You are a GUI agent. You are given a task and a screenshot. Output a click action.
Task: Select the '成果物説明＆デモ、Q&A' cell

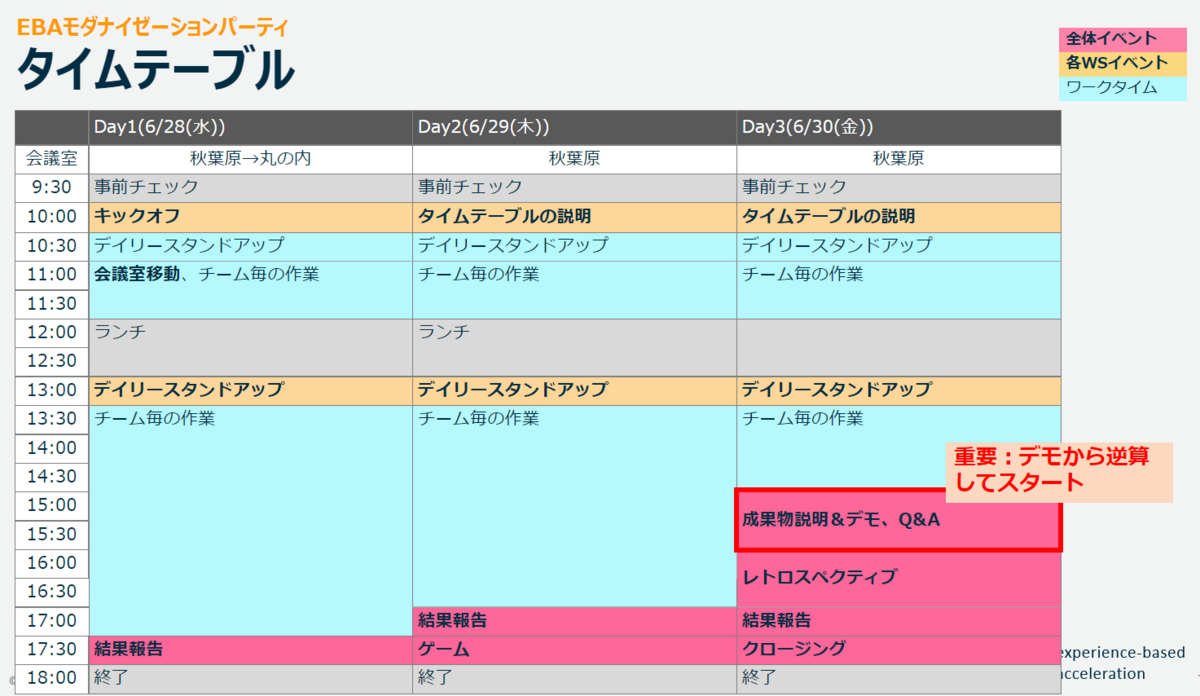tap(898, 520)
